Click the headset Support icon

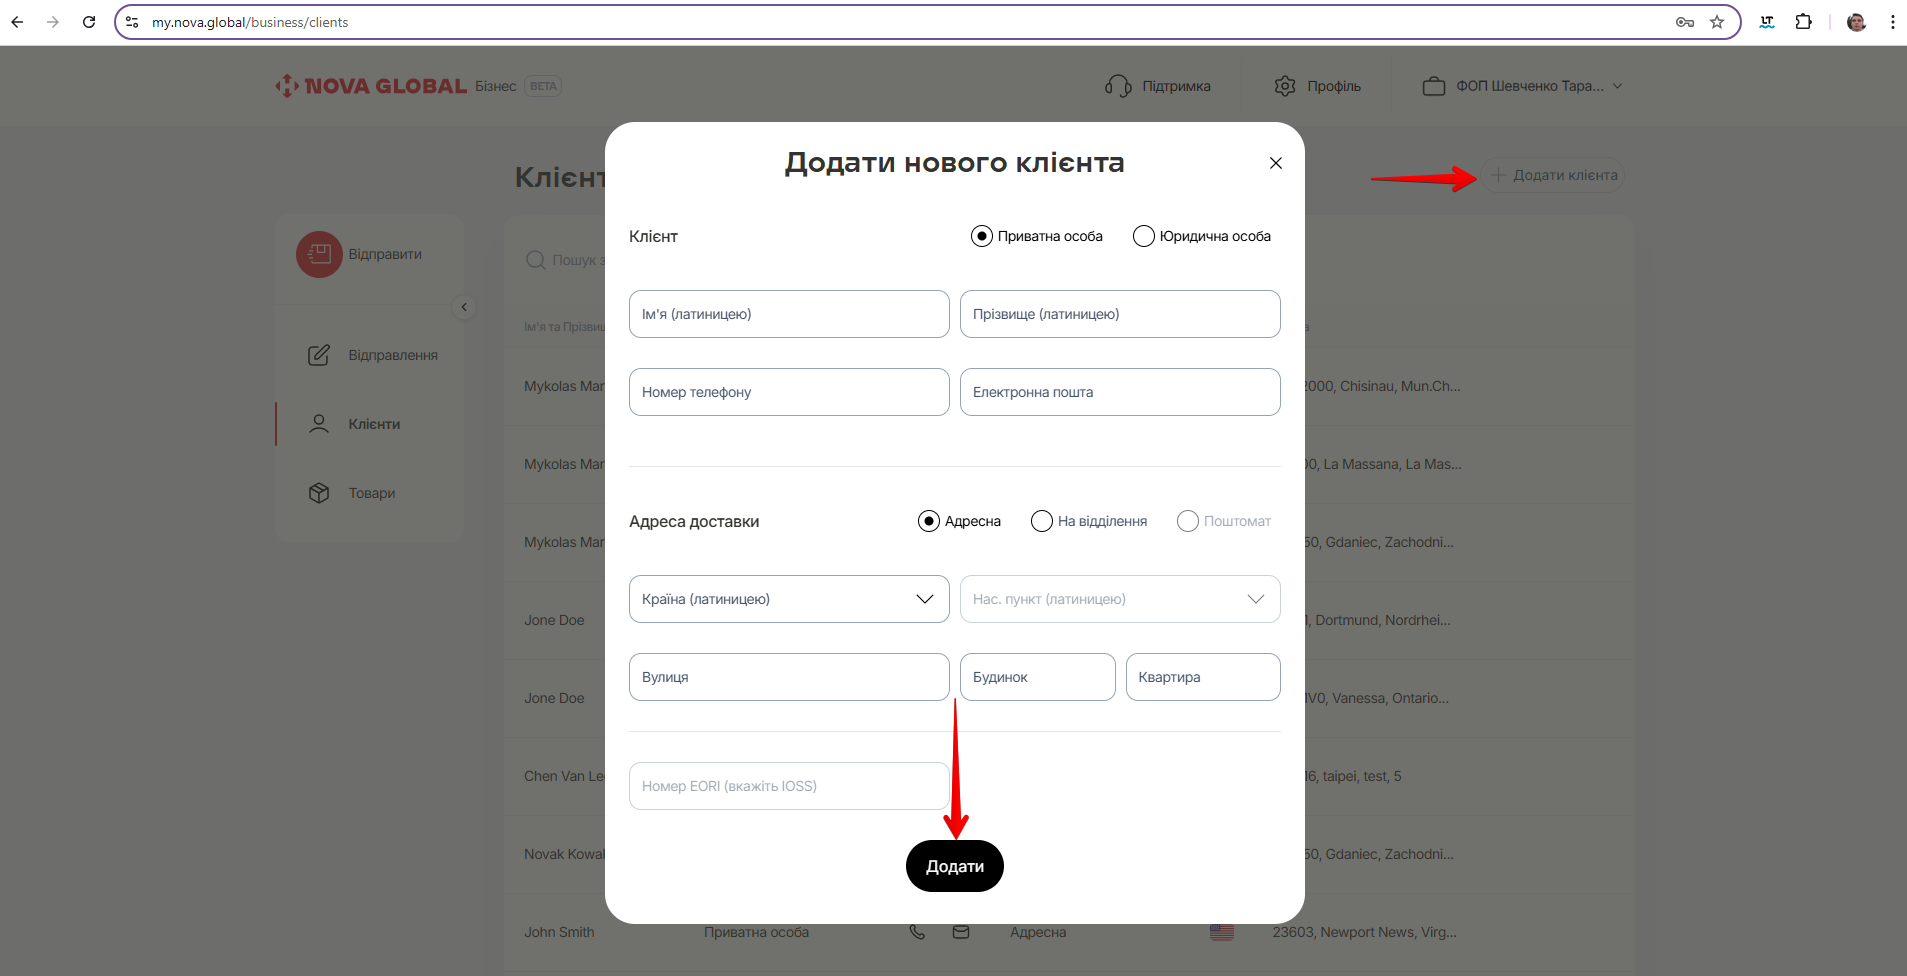tap(1117, 86)
